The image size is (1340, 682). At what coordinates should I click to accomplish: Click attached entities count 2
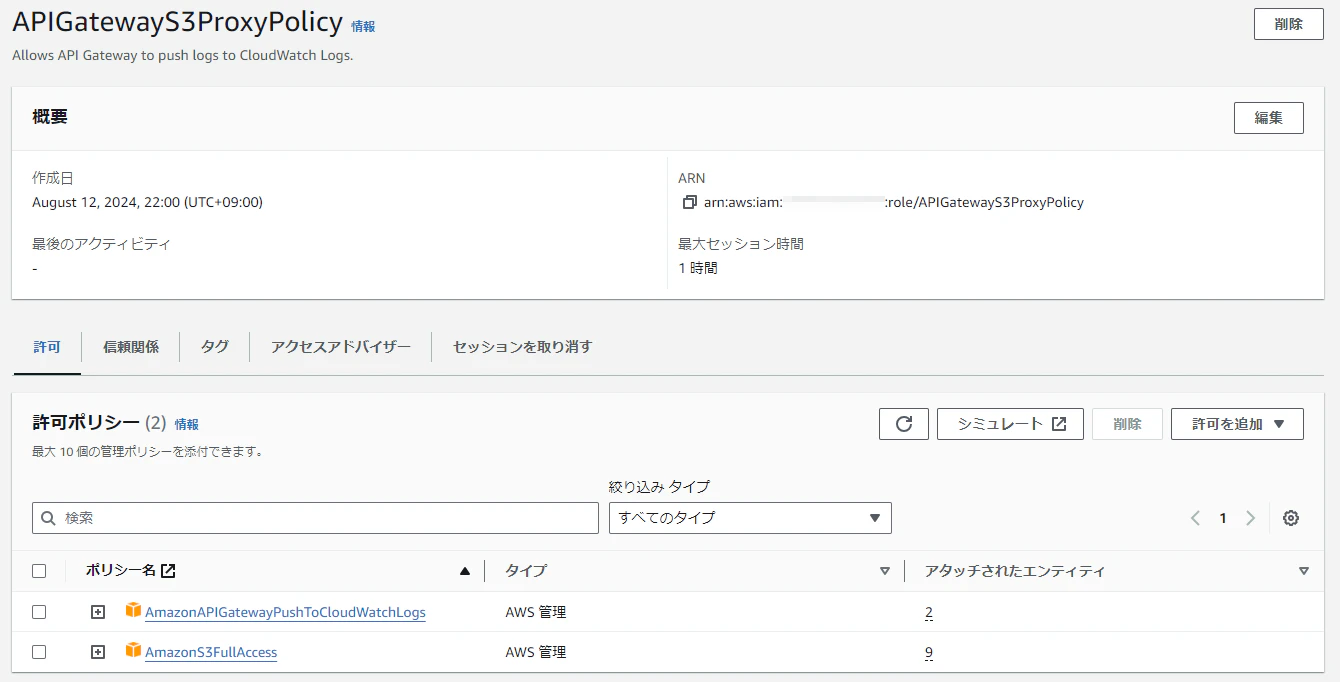tap(929, 612)
